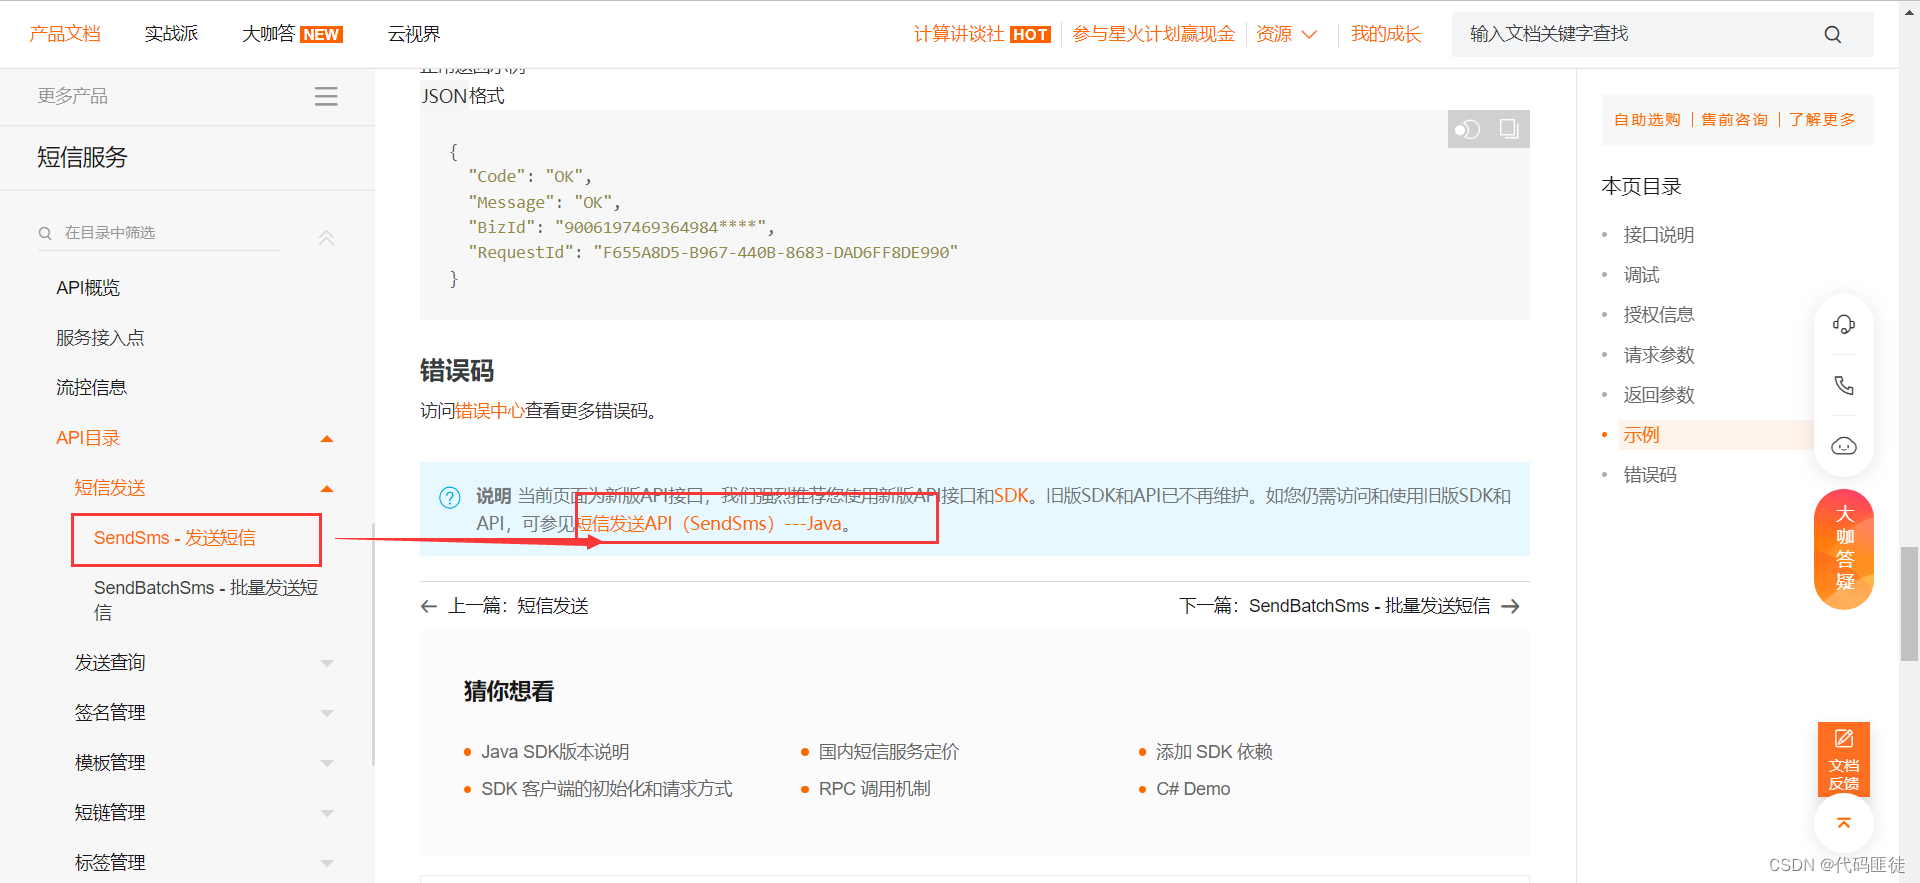Jump to 示例 in page contents
The width and height of the screenshot is (1920, 883).
[x=1641, y=435]
